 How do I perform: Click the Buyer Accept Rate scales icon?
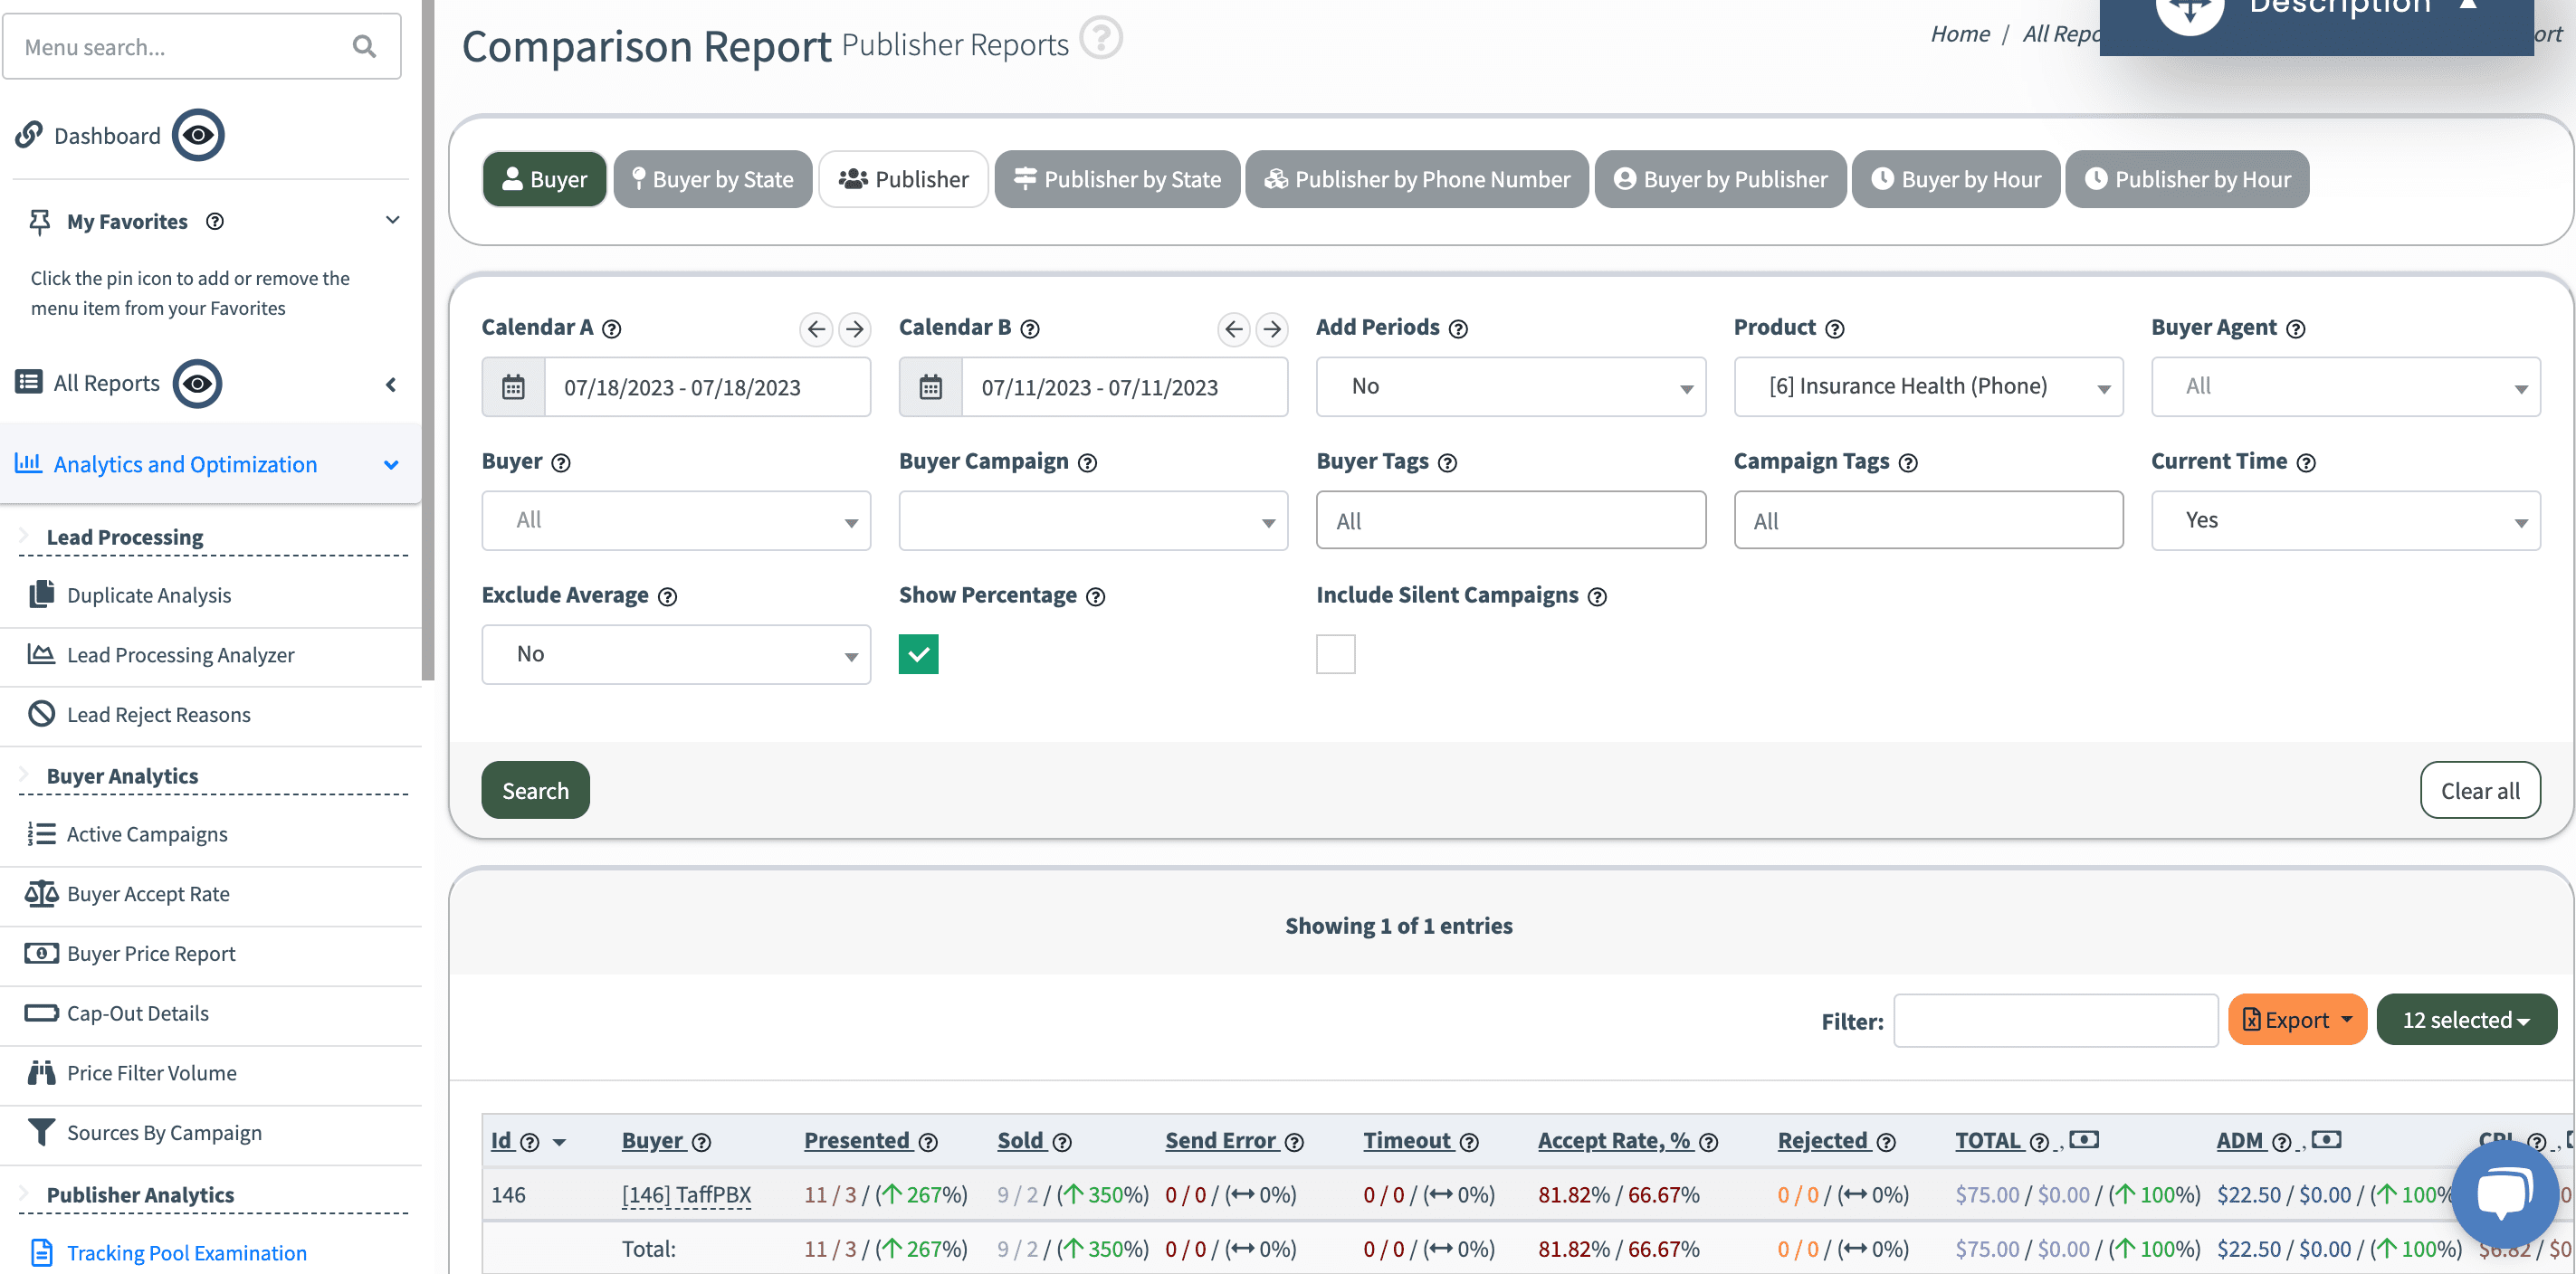40,893
